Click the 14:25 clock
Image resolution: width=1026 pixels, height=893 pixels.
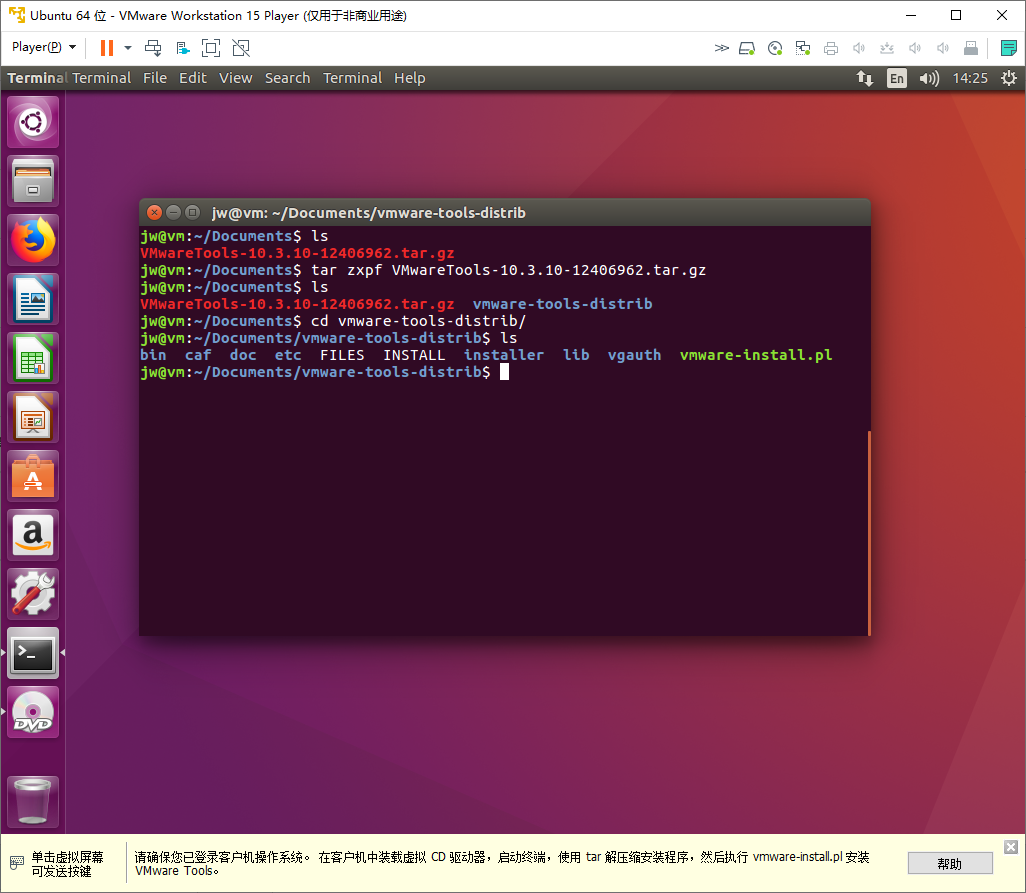pos(970,79)
